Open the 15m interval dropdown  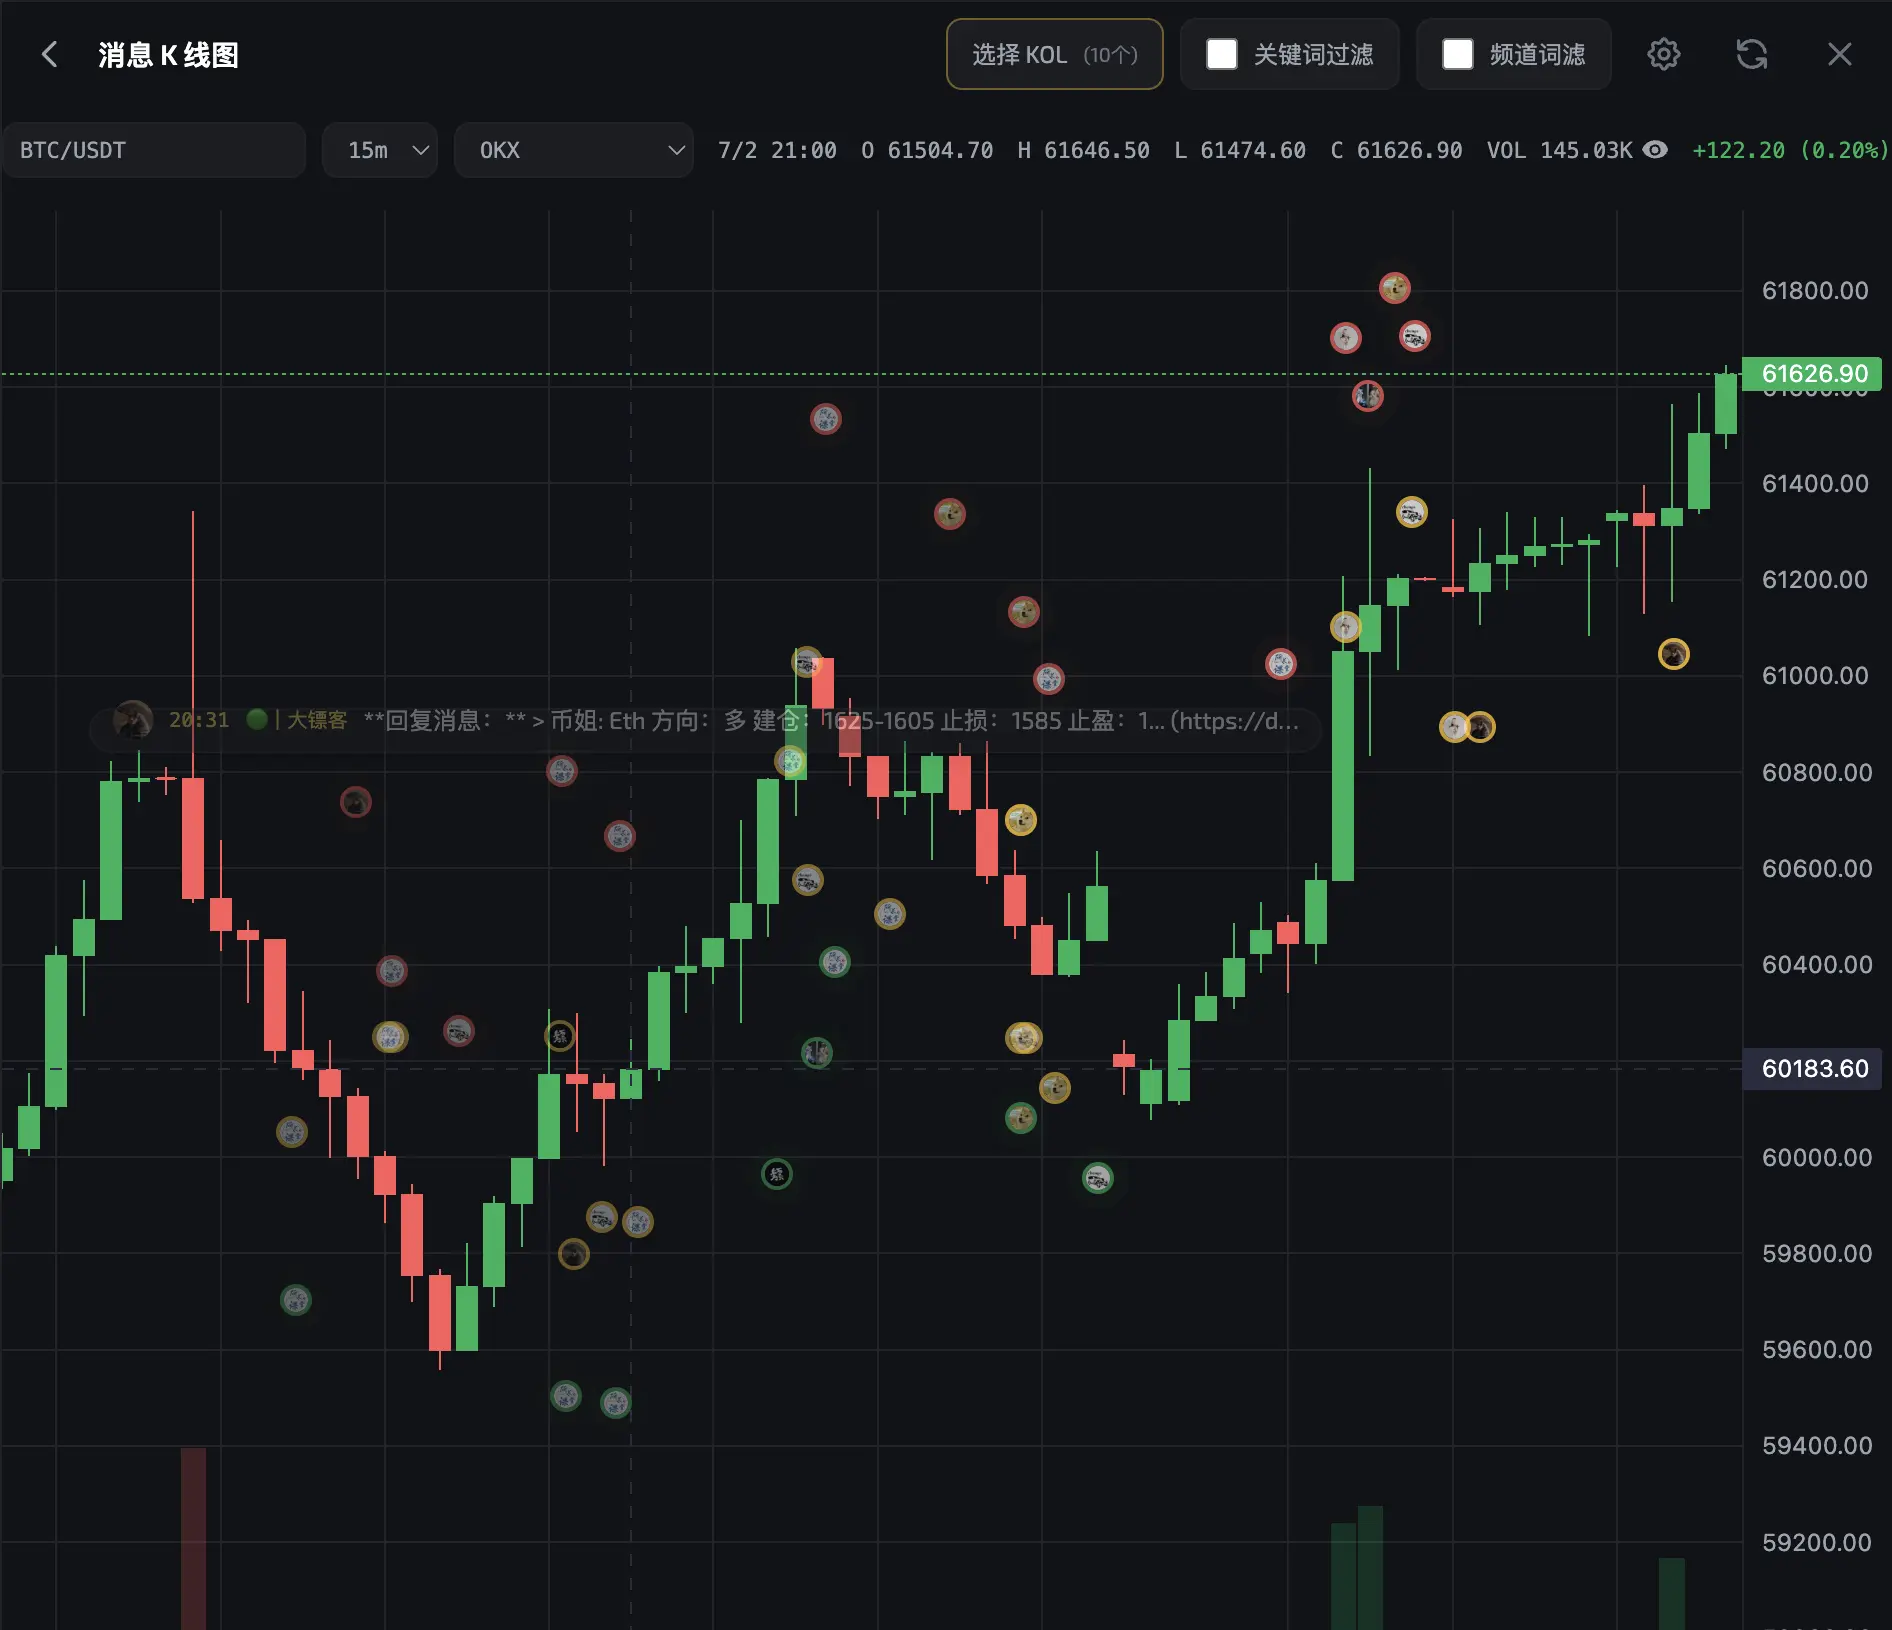(x=380, y=150)
